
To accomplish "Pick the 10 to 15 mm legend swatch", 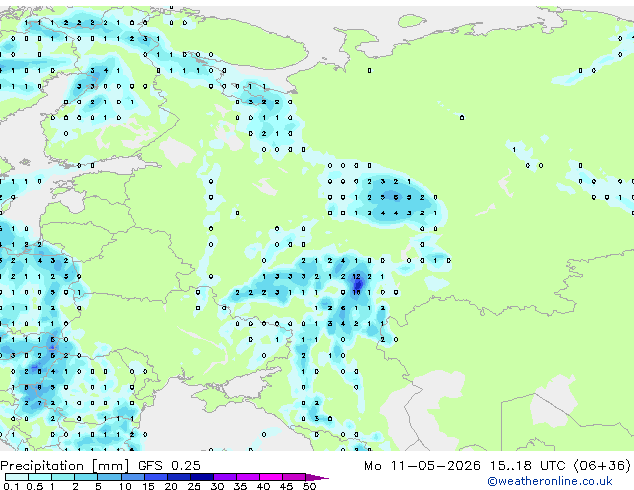I will [x=133, y=477].
